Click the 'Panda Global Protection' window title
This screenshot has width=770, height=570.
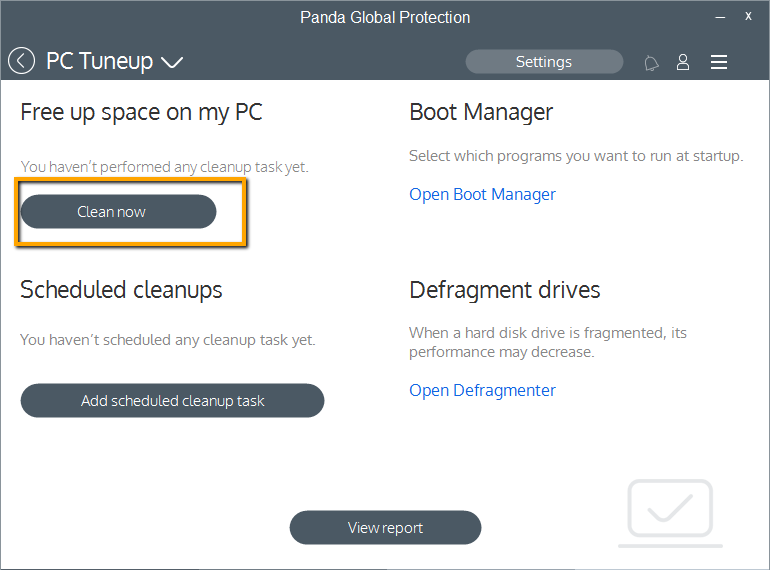pyautogui.click(x=385, y=18)
